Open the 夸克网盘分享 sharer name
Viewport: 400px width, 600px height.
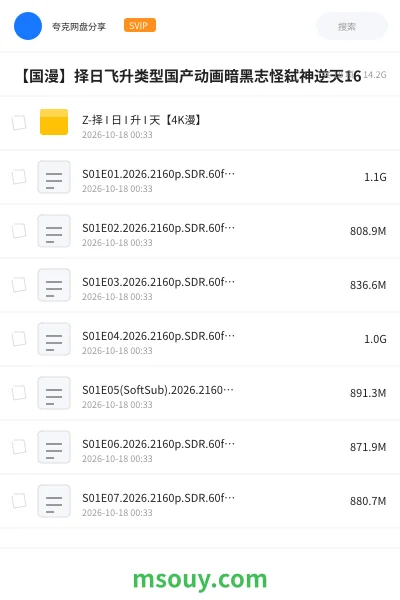point(79,26)
